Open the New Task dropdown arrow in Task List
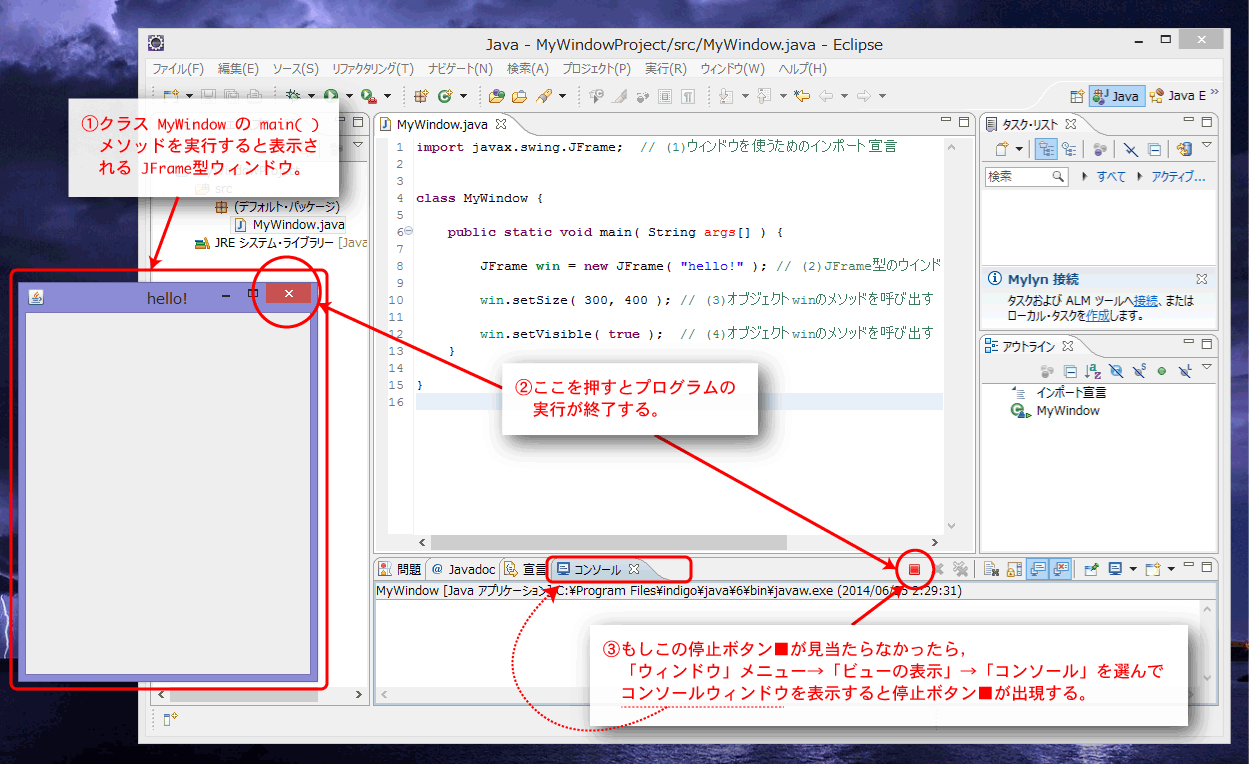 click(1019, 149)
